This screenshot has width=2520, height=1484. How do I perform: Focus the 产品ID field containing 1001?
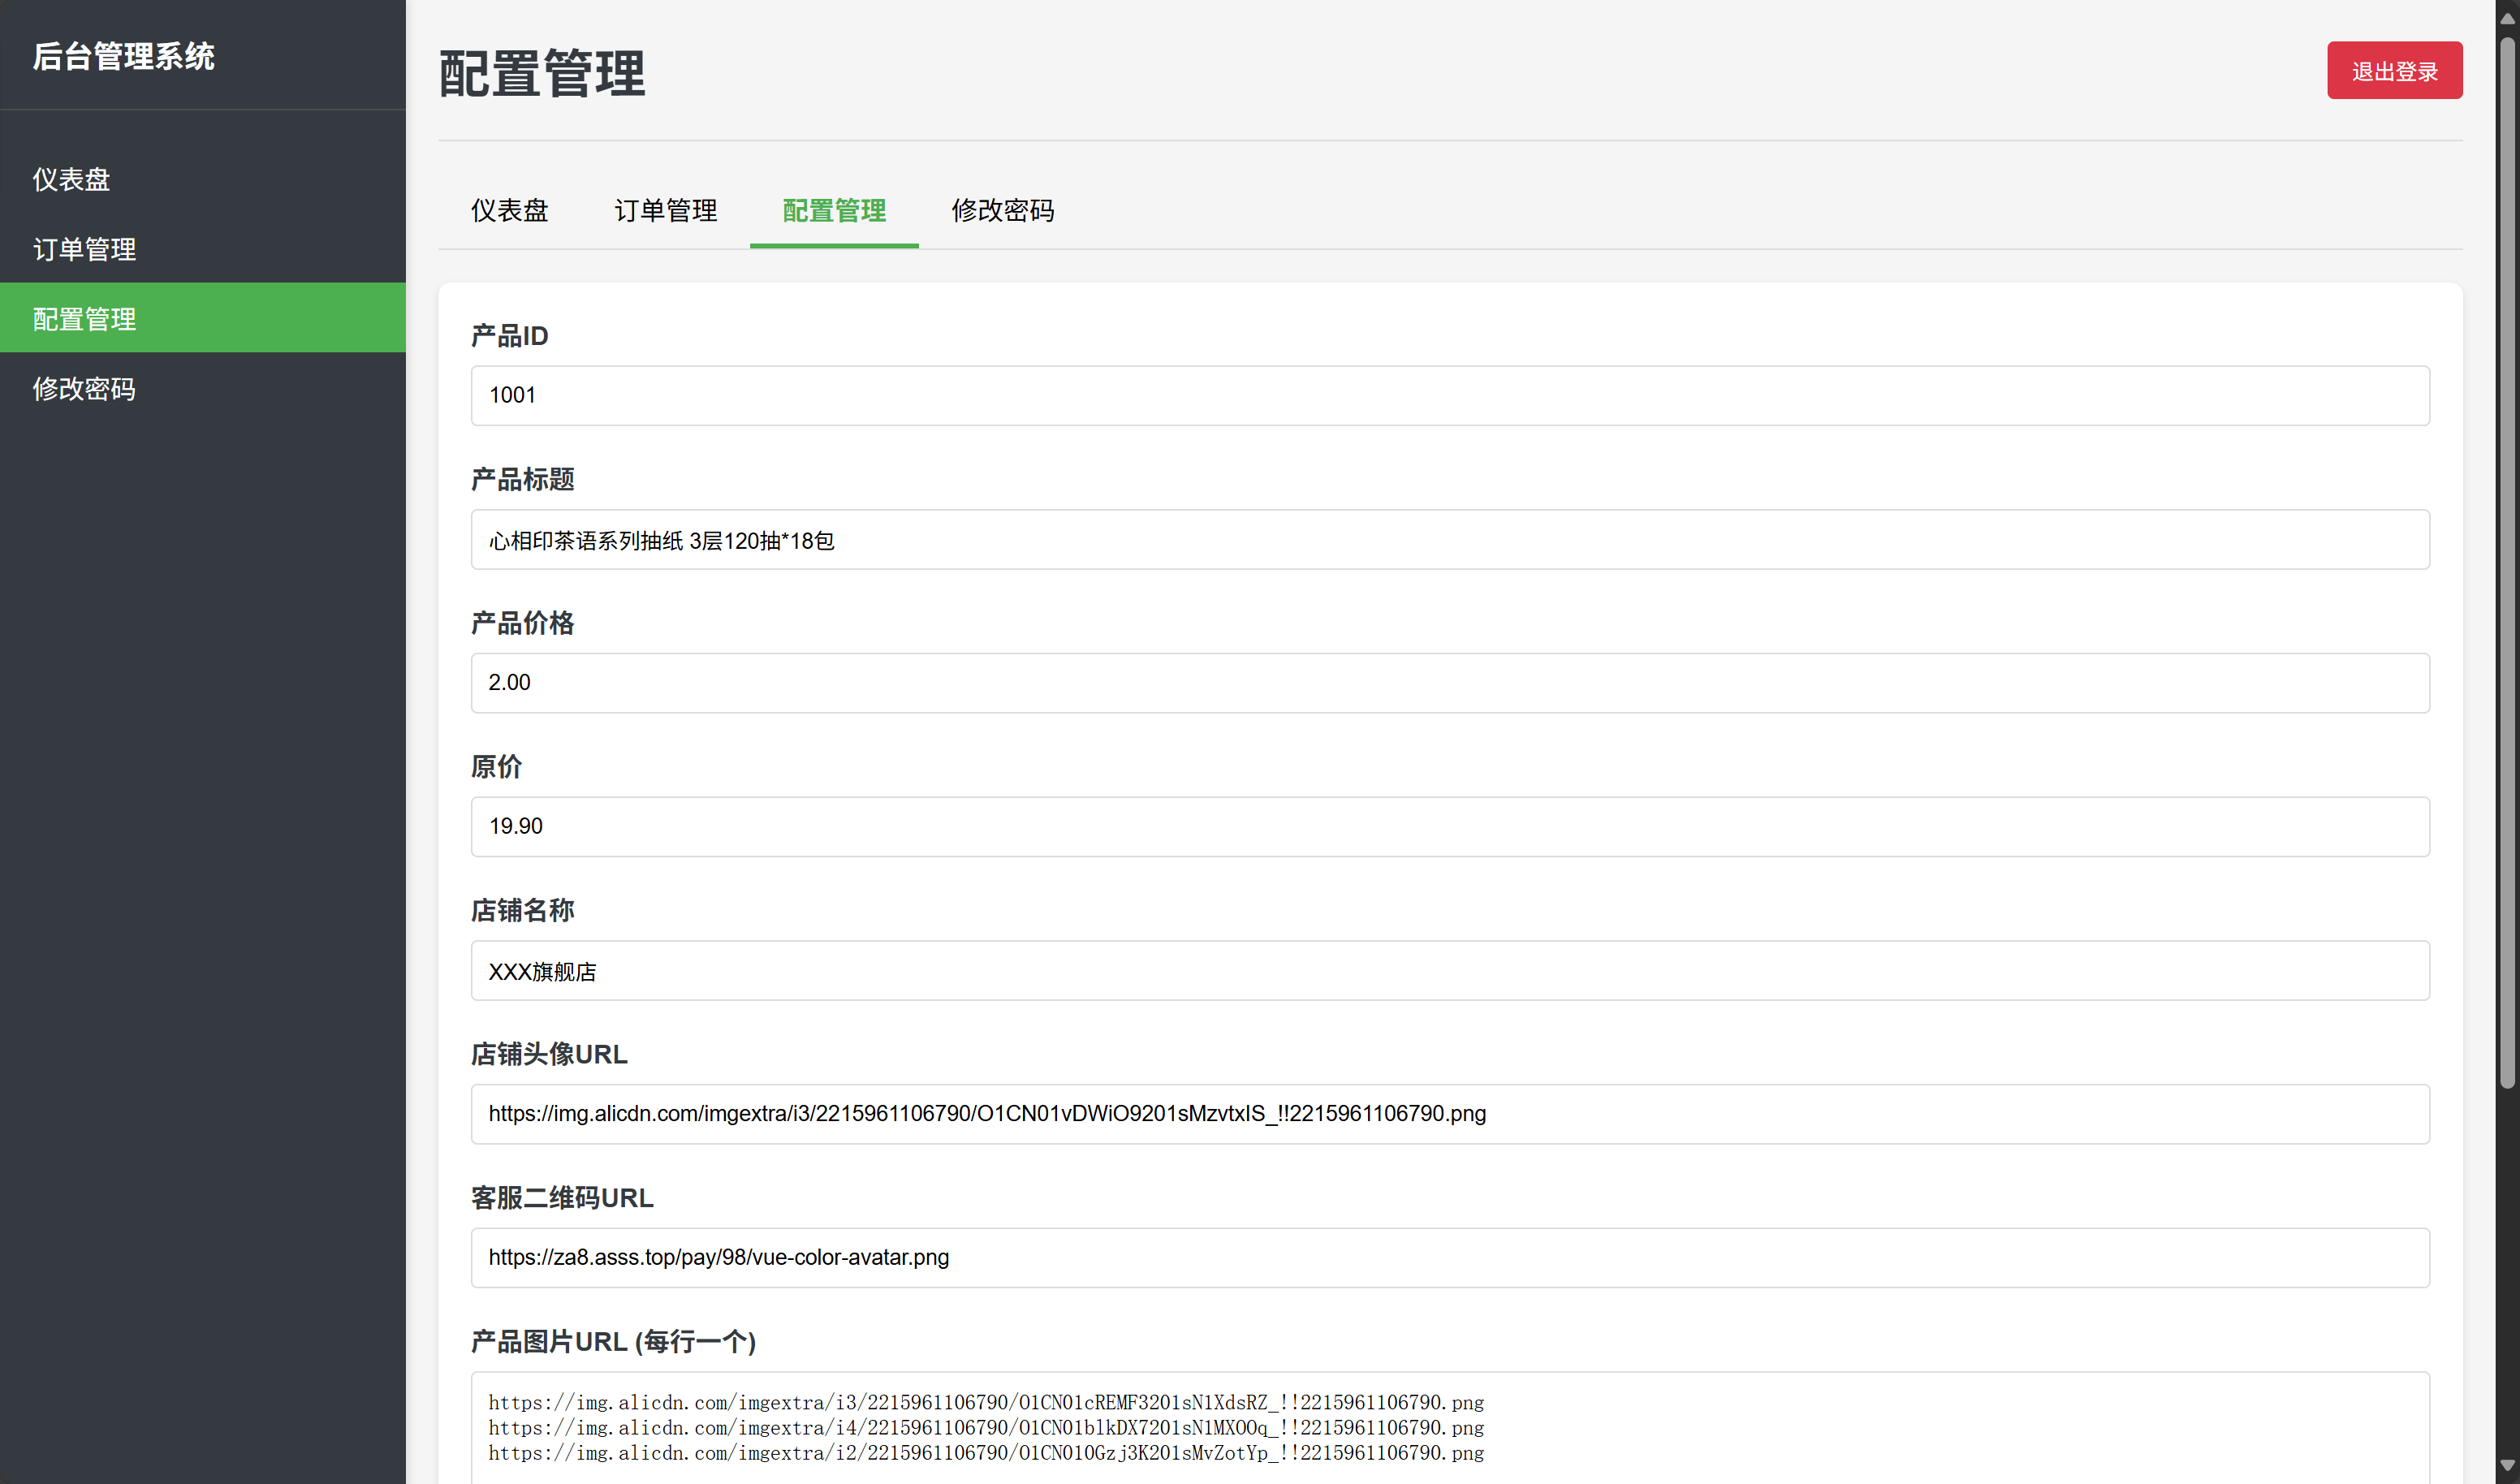[x=1450, y=395]
